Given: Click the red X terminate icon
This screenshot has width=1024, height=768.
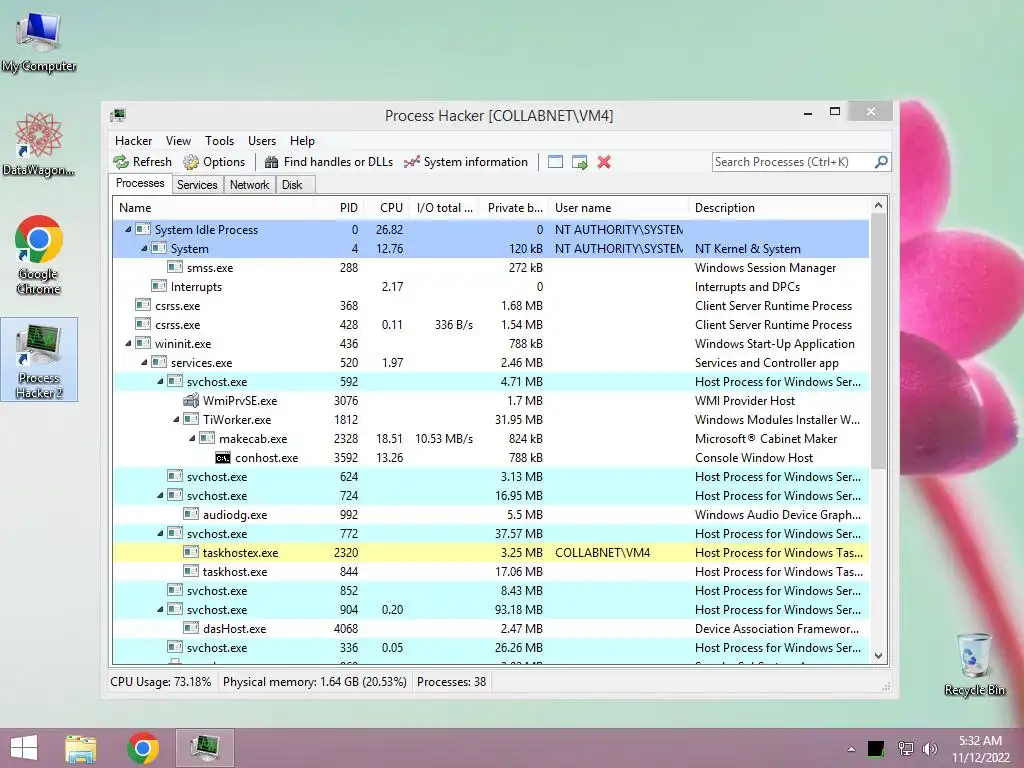Looking at the screenshot, I should [x=604, y=162].
